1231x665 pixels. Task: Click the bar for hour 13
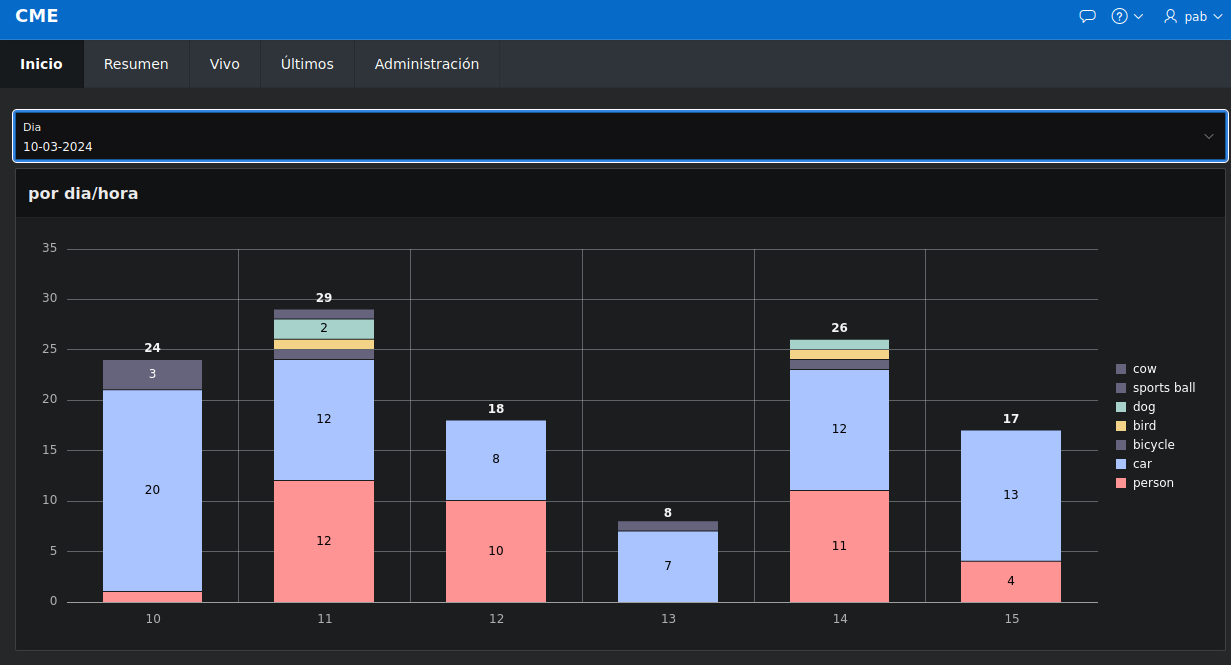point(668,560)
